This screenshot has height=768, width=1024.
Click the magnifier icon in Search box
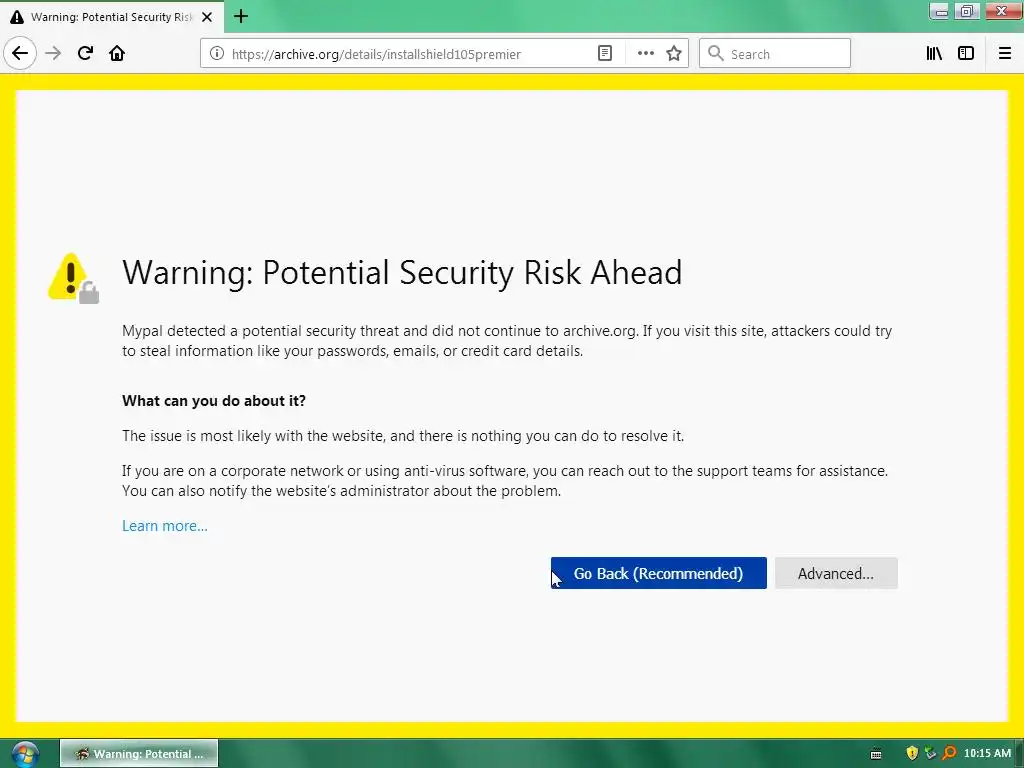tap(716, 54)
